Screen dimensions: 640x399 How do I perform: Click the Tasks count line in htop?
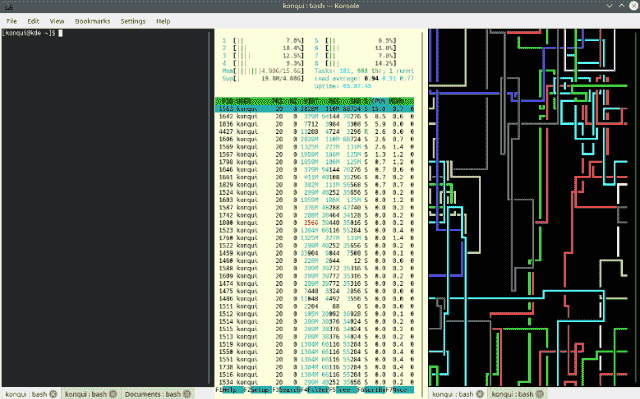pyautogui.click(x=364, y=71)
